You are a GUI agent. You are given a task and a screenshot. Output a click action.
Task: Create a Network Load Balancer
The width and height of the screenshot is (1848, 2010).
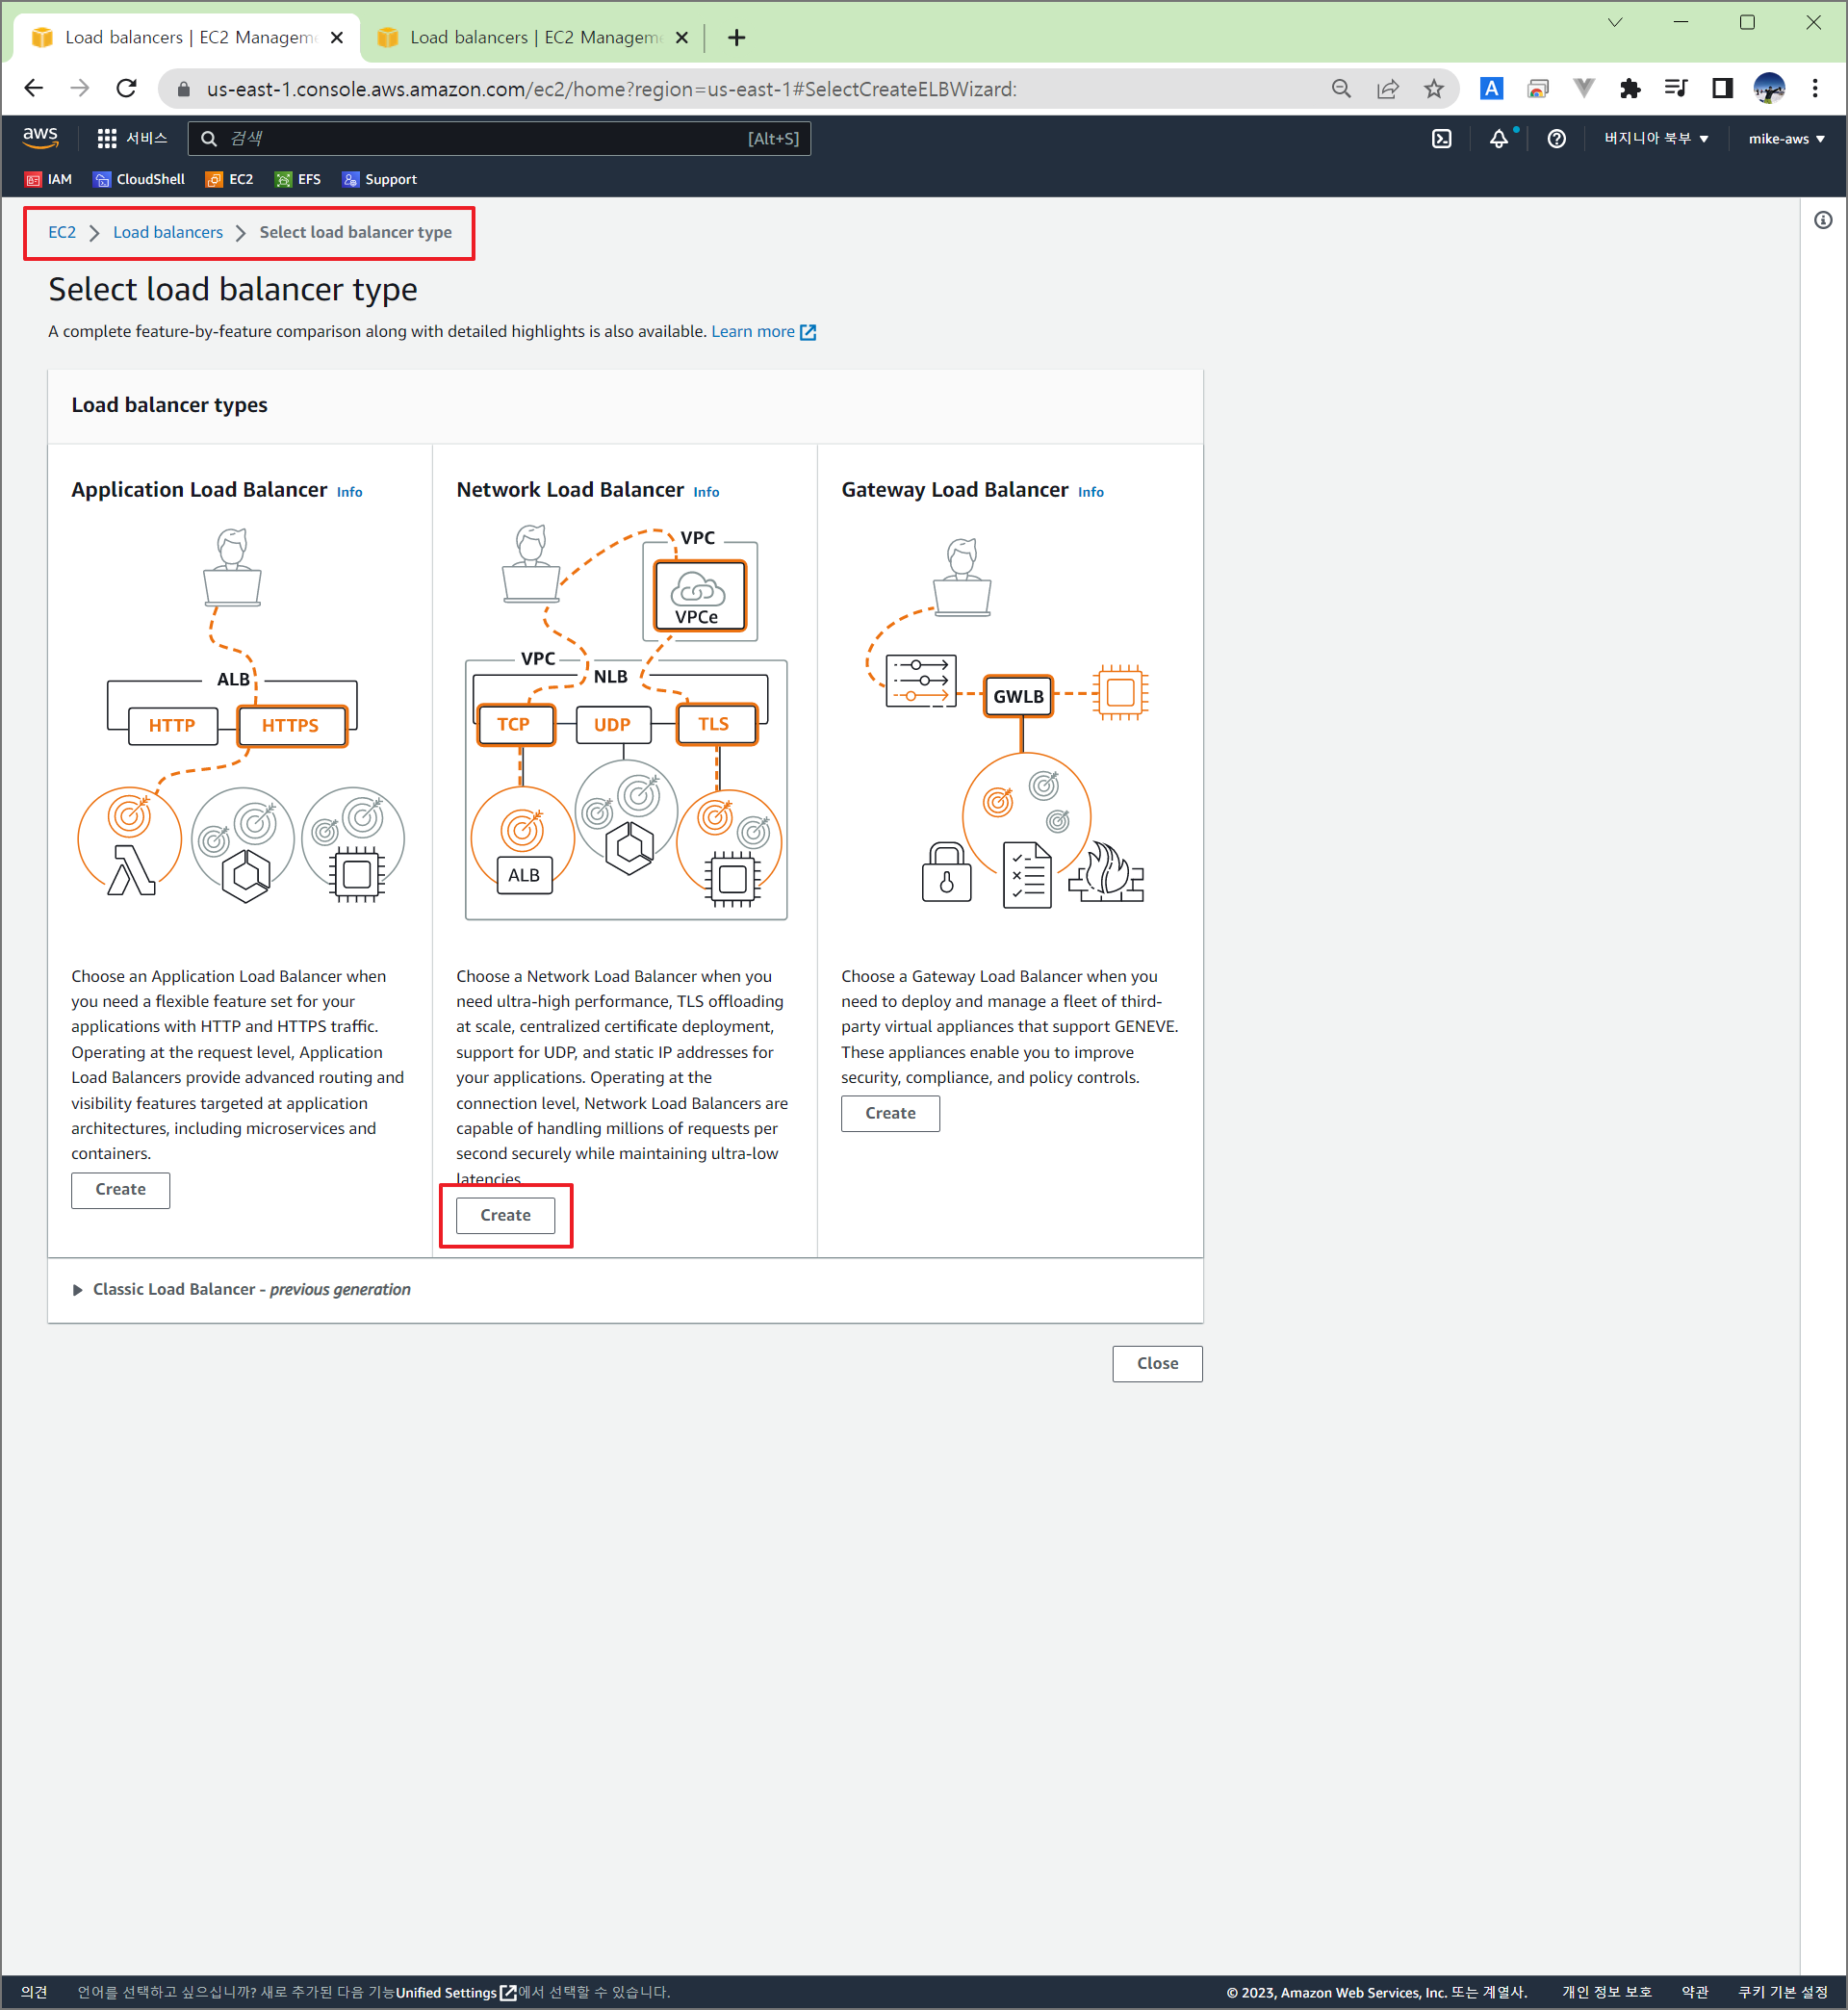coord(505,1215)
